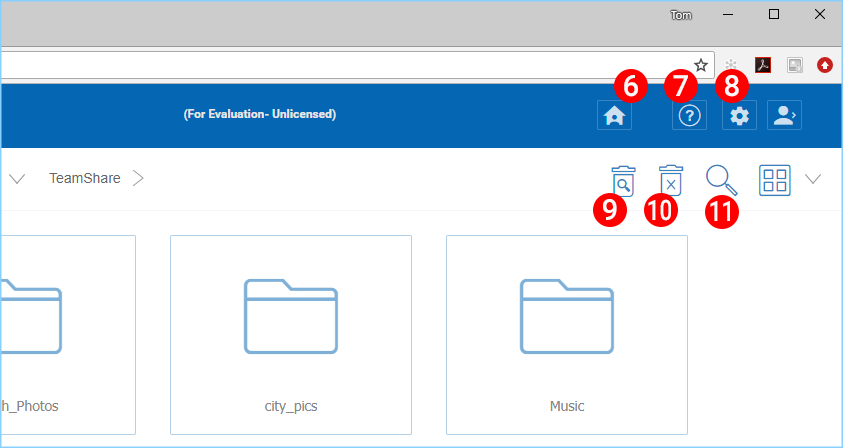Viewport: 843px width, 448px height.
Task: Open the Music folder
Action: click(x=567, y=335)
